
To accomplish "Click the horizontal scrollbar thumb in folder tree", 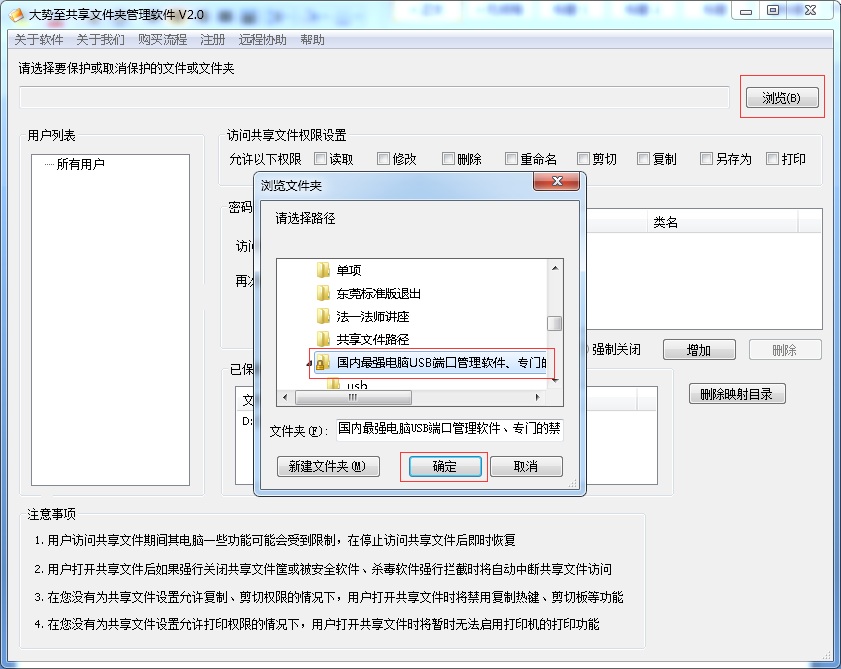I will (351, 397).
